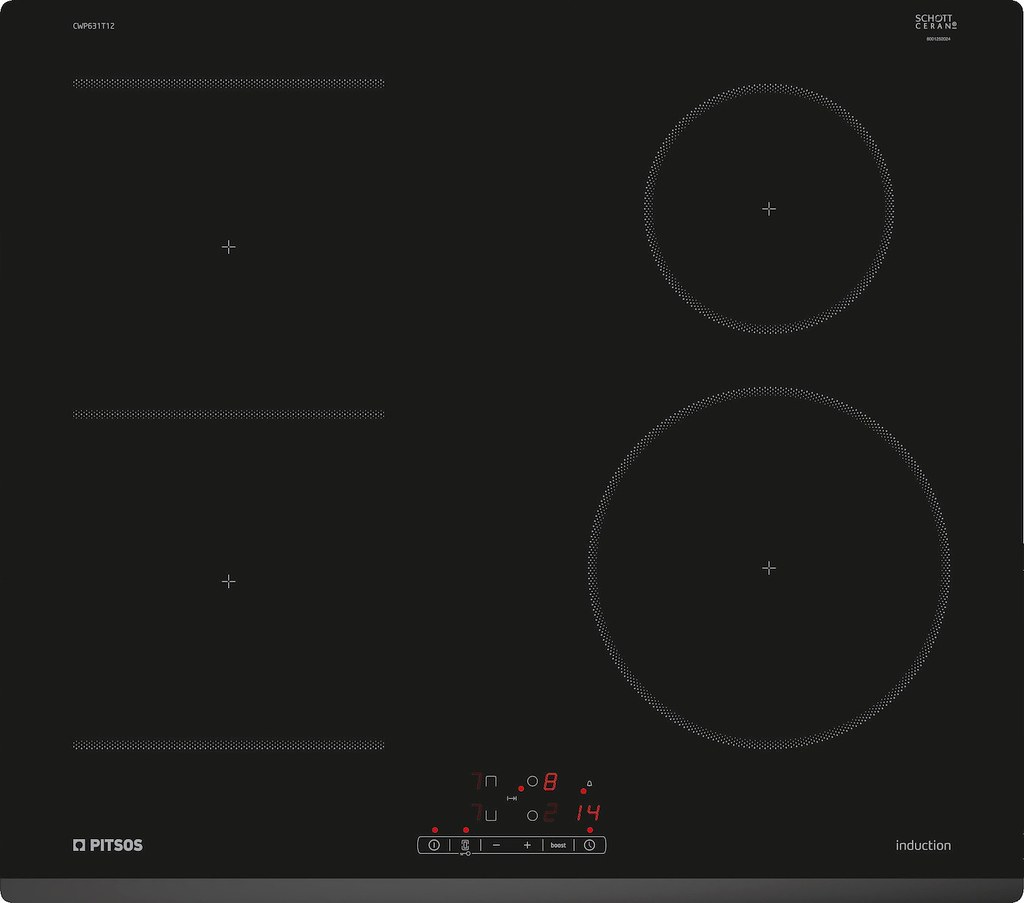Select the top-right zone circle indicator
This screenshot has height=903, width=1024.
533,782
